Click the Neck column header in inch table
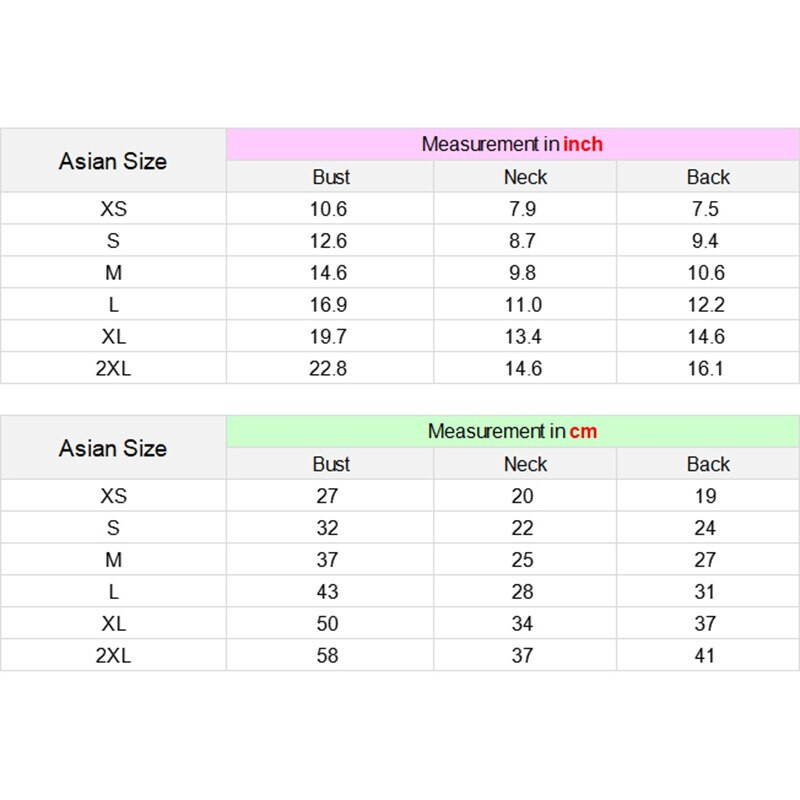Screen dimensions: 800x800 (x=525, y=177)
